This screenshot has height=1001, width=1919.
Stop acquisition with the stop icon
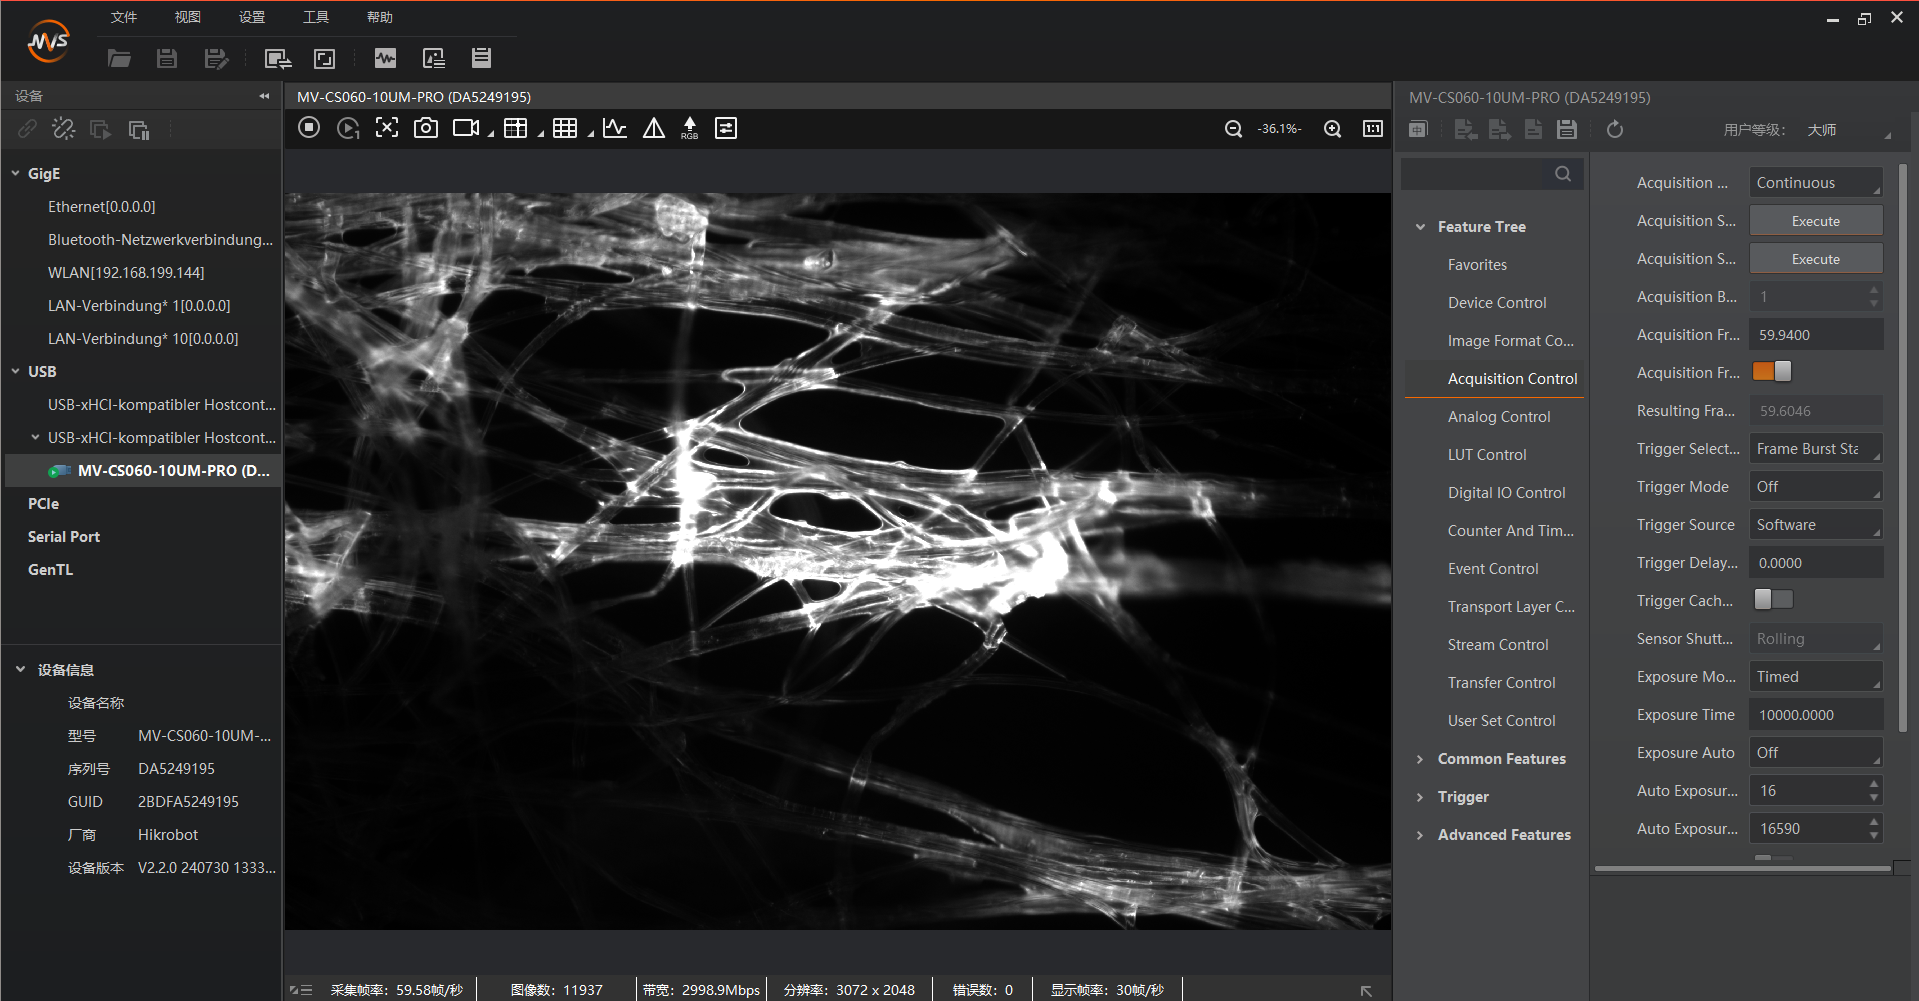coord(309,128)
